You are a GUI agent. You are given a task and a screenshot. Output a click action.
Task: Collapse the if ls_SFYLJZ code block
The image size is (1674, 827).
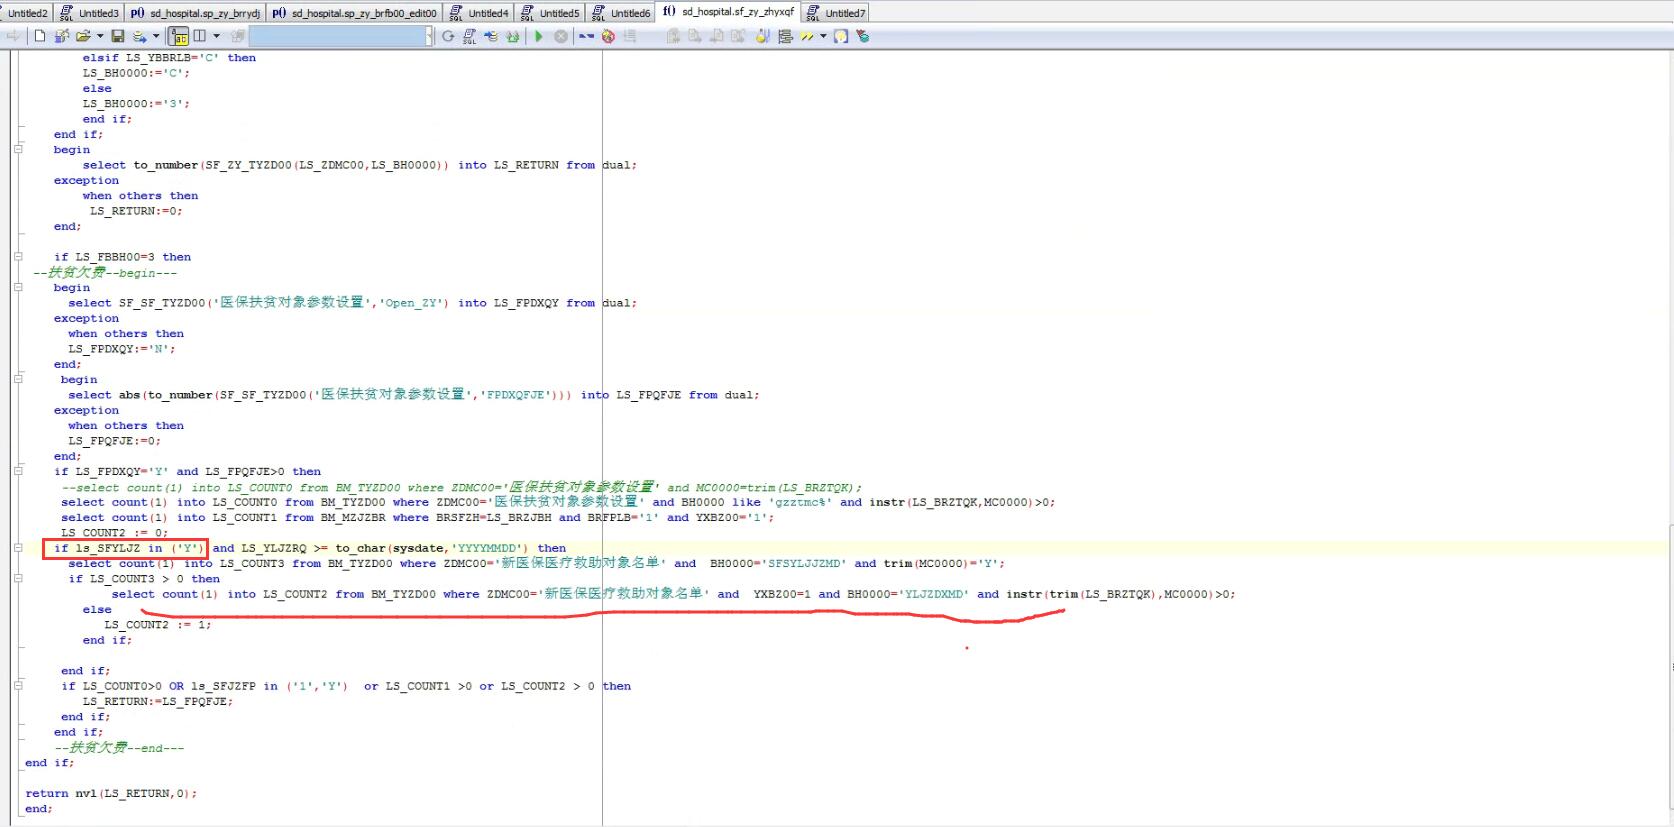pos(18,548)
